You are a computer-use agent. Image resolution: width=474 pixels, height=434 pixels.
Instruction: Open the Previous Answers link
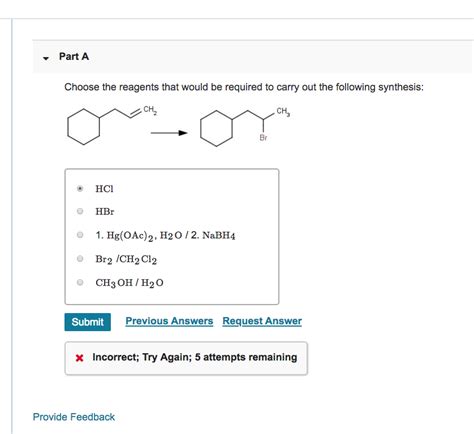(169, 321)
